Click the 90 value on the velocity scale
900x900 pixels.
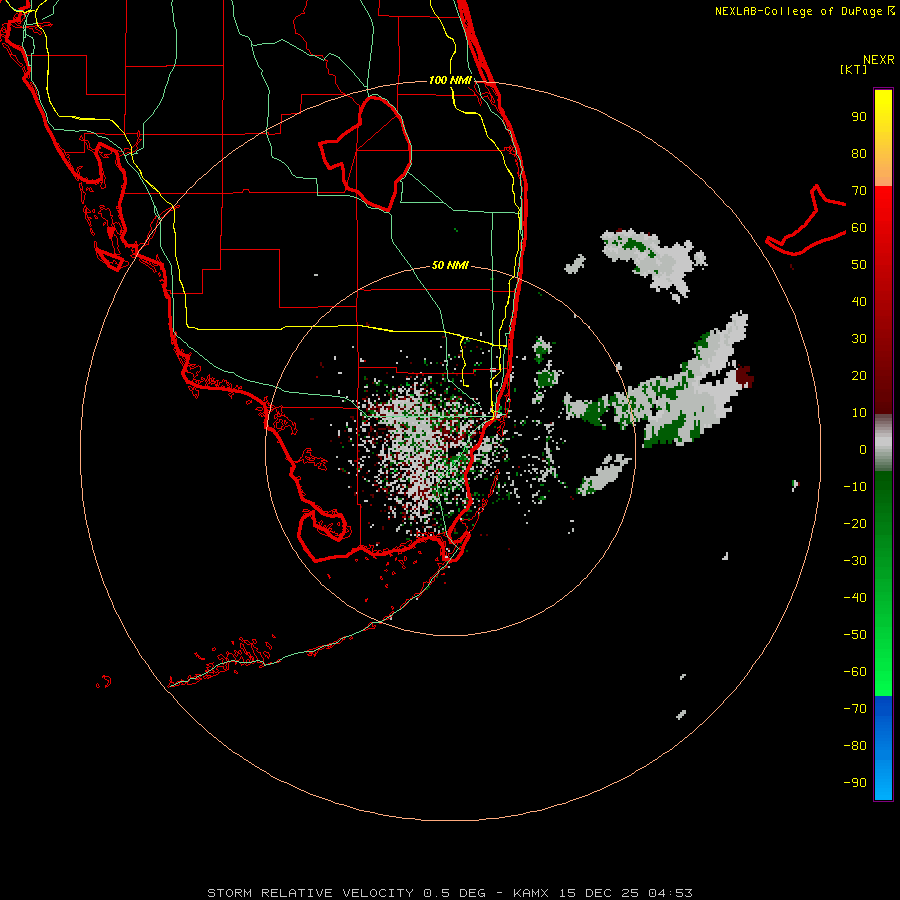(859, 117)
